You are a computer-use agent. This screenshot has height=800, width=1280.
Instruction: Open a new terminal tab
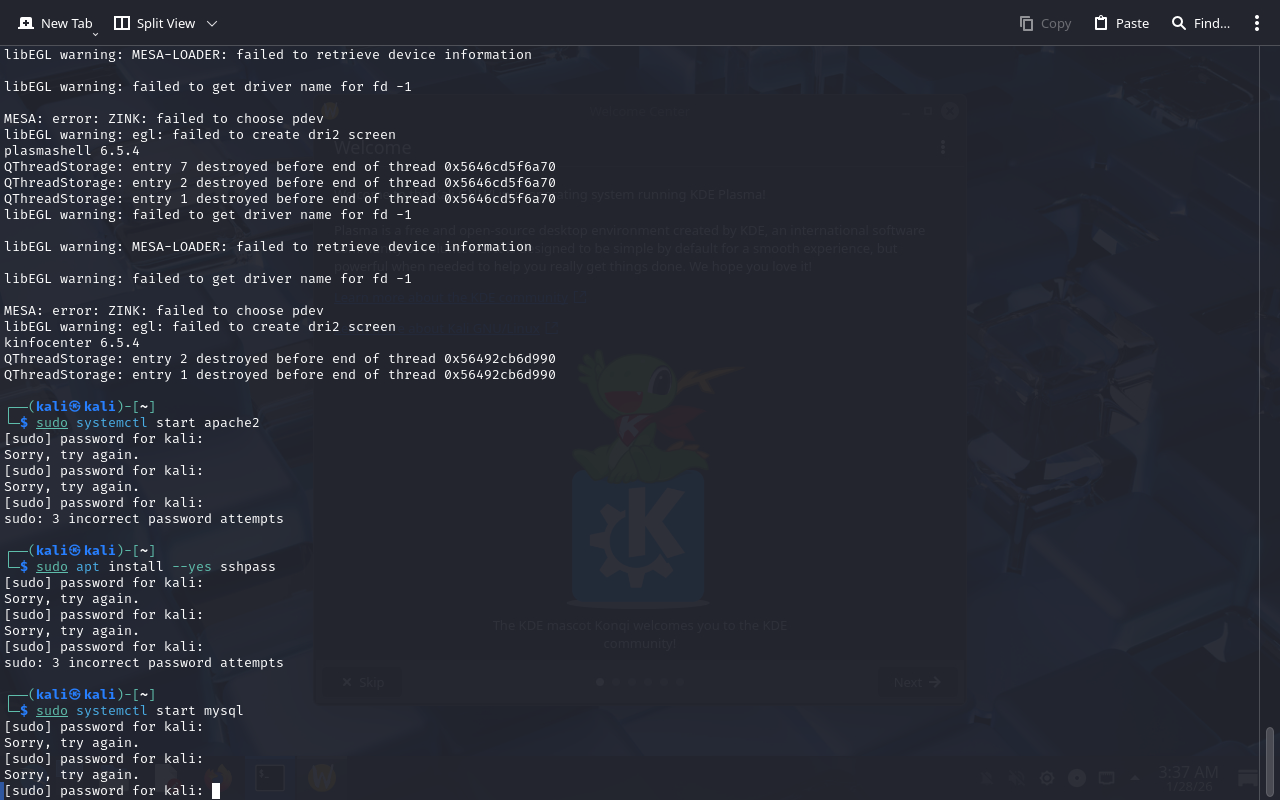tap(56, 23)
